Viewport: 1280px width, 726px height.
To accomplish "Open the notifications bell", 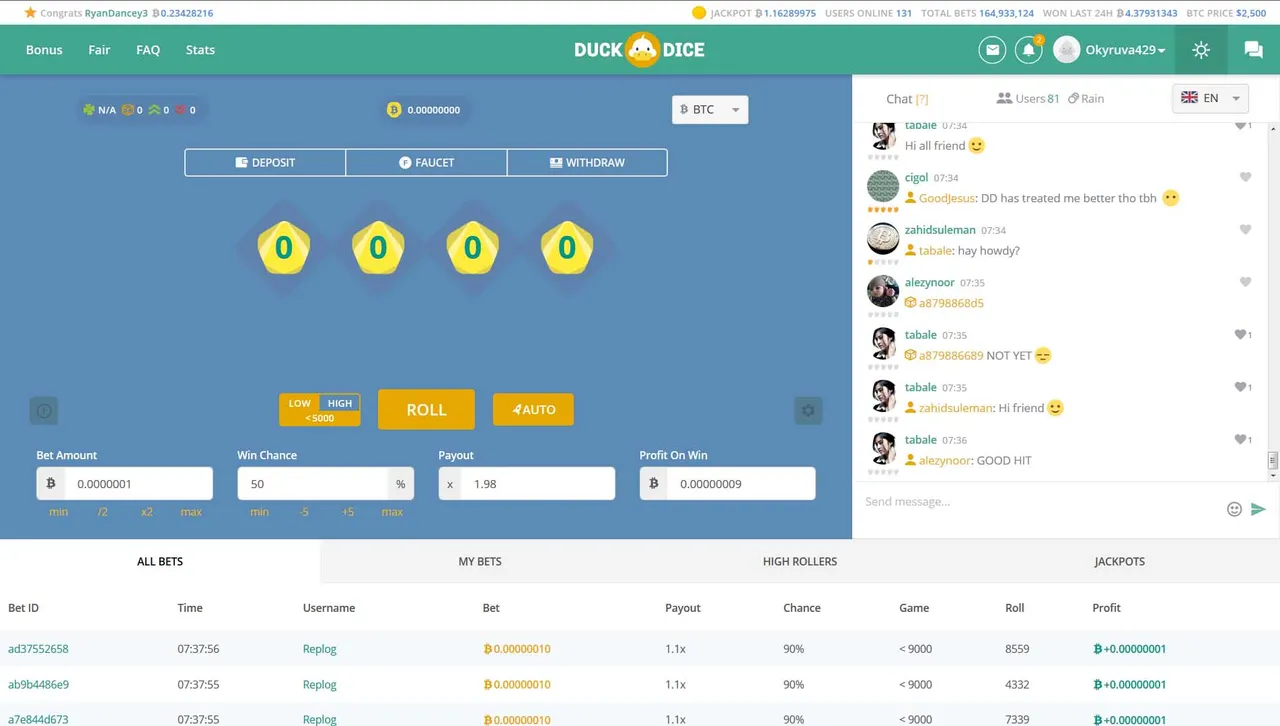I will (1028, 50).
